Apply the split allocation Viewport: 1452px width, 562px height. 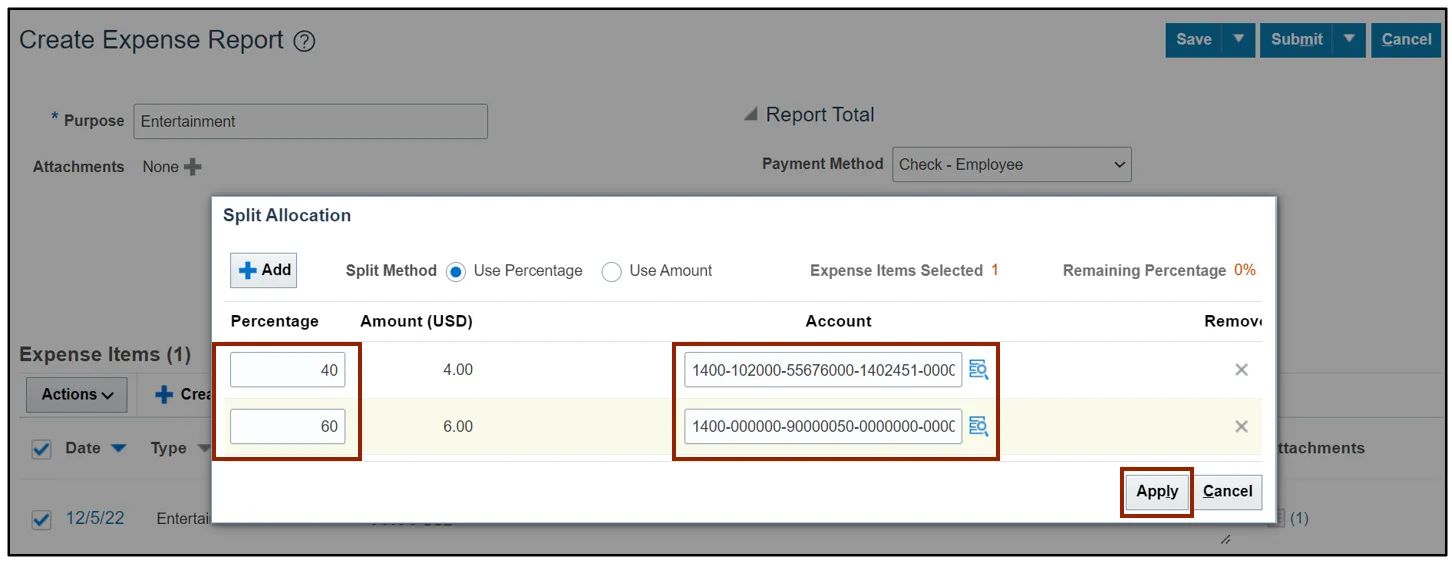[x=1157, y=491]
